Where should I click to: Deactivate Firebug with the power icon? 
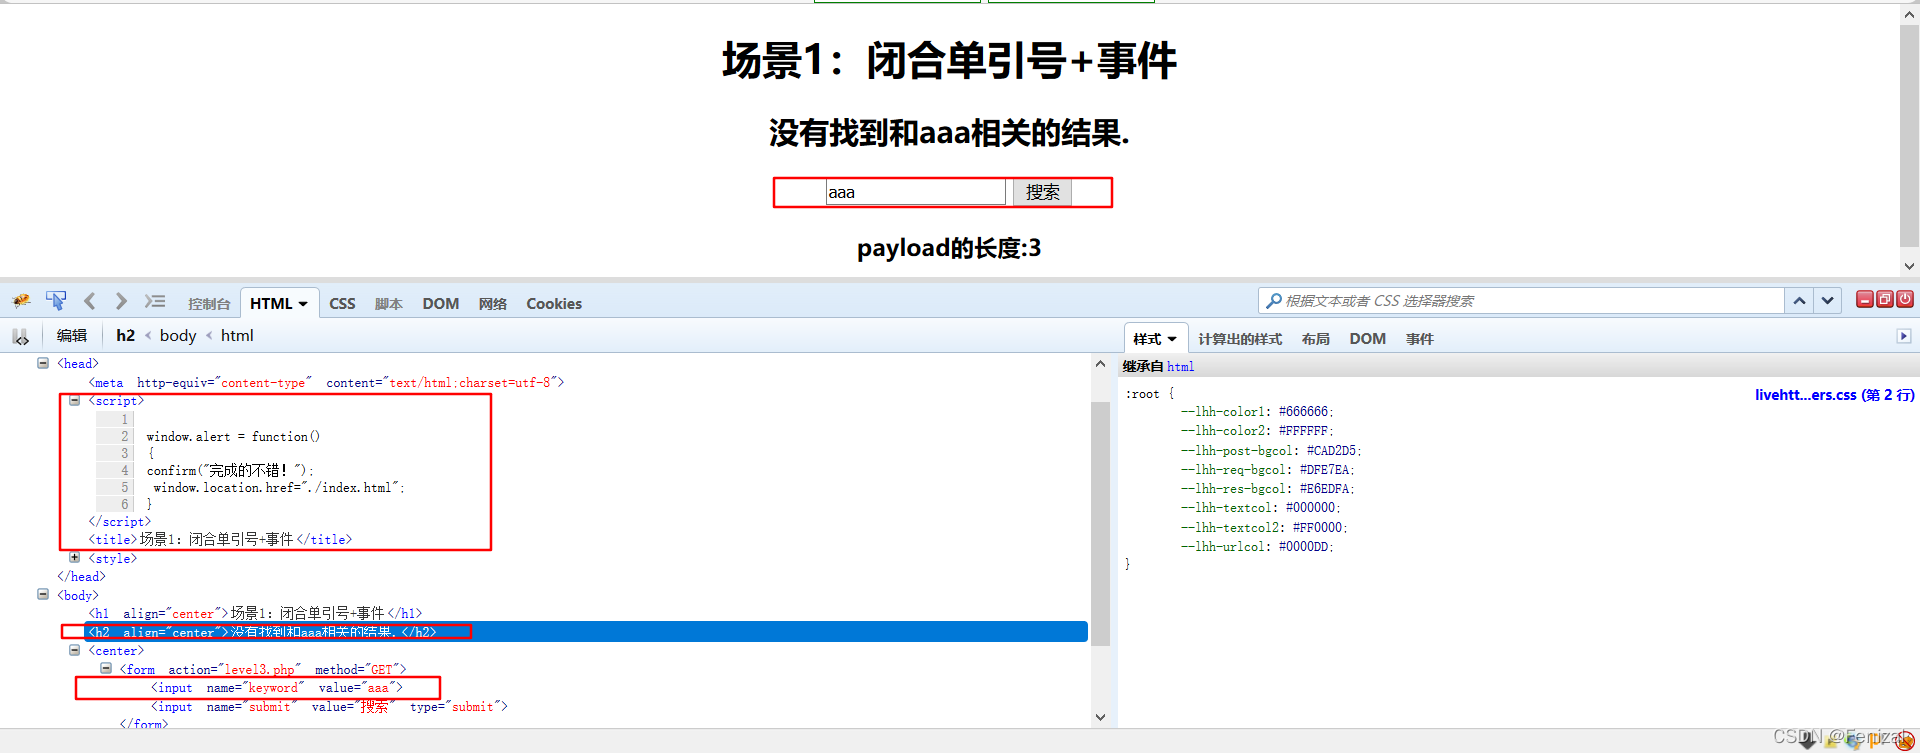pyautogui.click(x=1905, y=299)
